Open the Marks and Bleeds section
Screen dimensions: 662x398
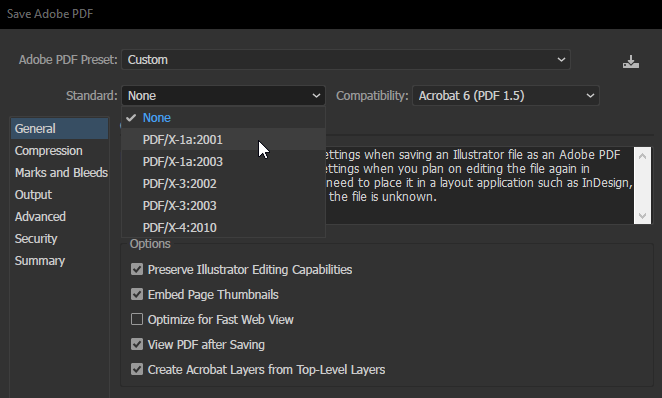tap(60, 173)
